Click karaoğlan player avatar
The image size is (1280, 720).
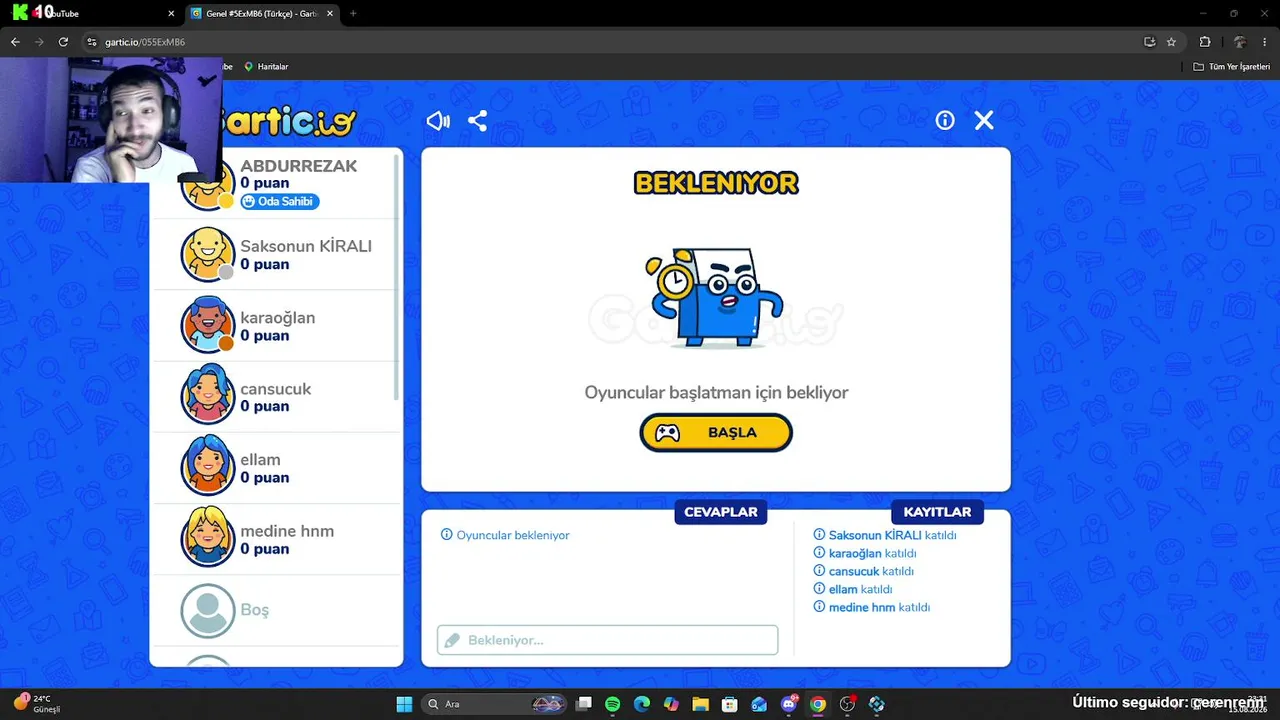pos(208,325)
